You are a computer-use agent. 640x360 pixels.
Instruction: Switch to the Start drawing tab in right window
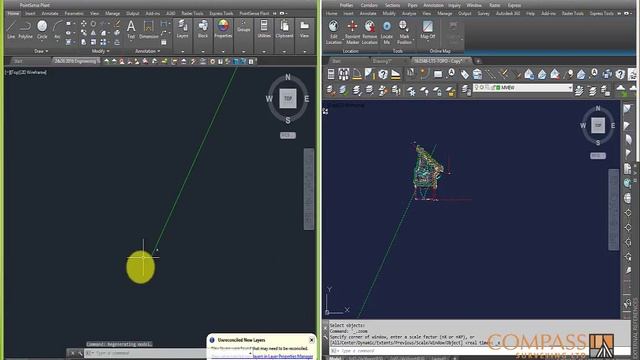click(x=337, y=61)
